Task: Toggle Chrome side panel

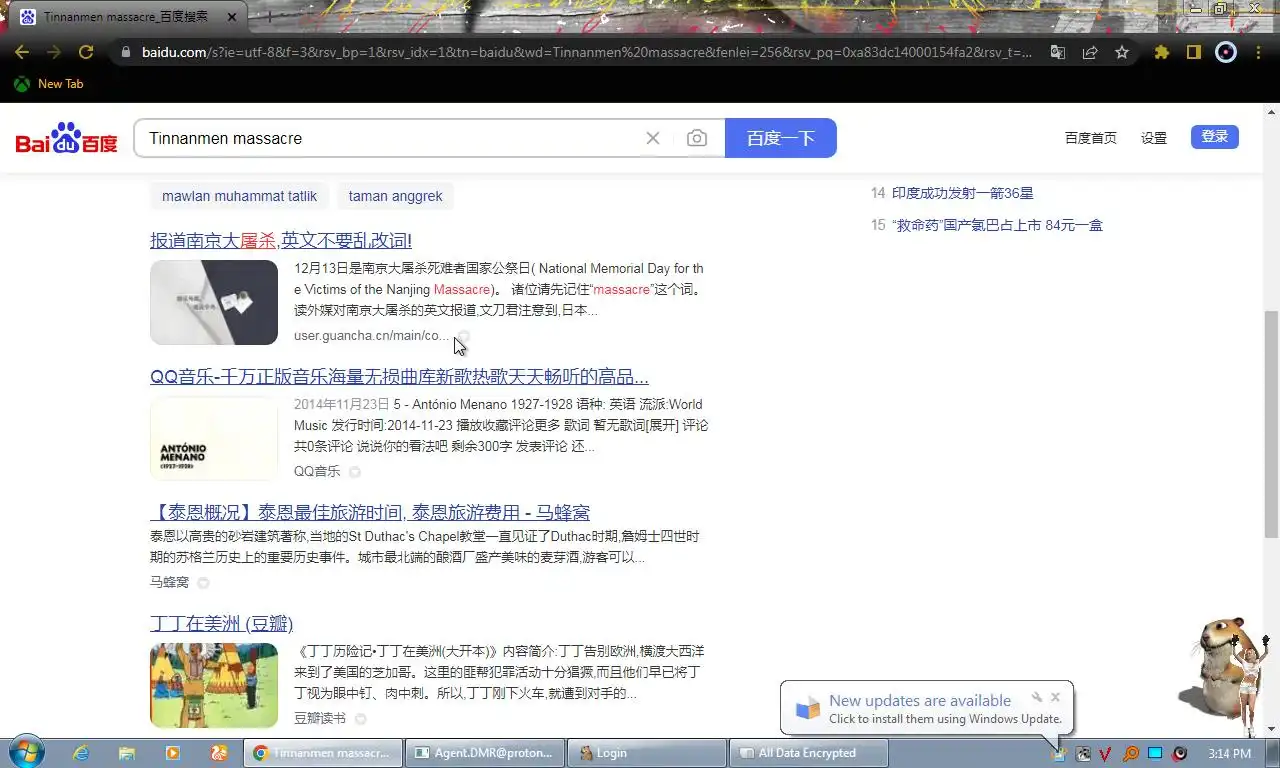Action: (1193, 52)
